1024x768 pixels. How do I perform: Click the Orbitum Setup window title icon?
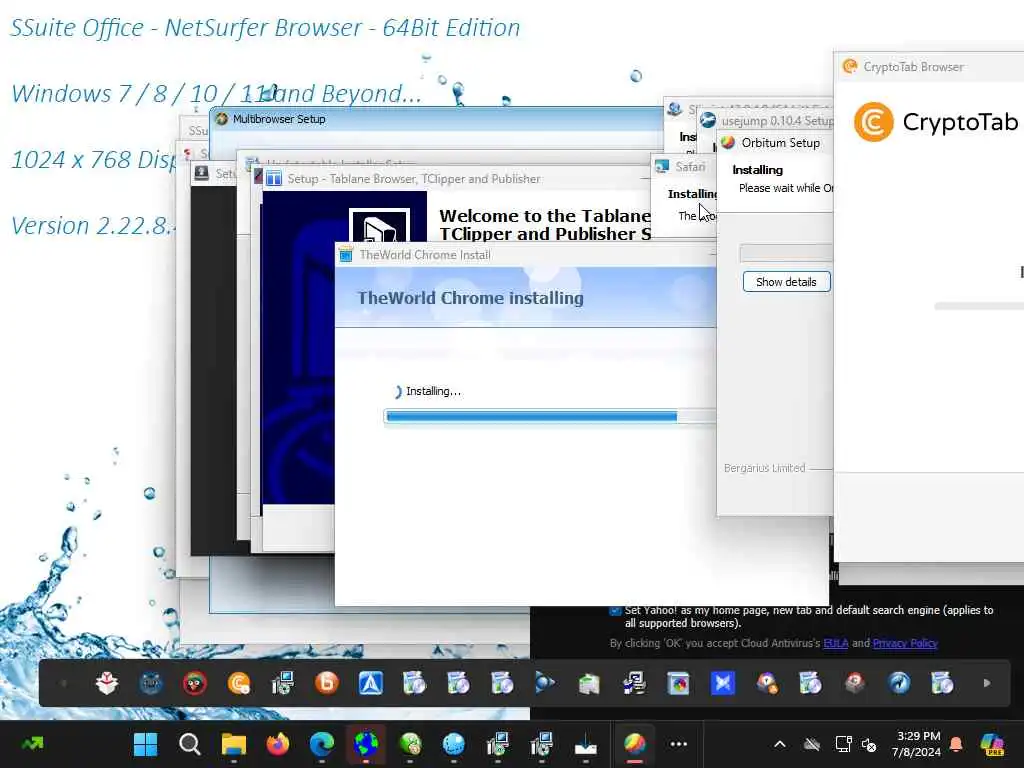point(728,142)
